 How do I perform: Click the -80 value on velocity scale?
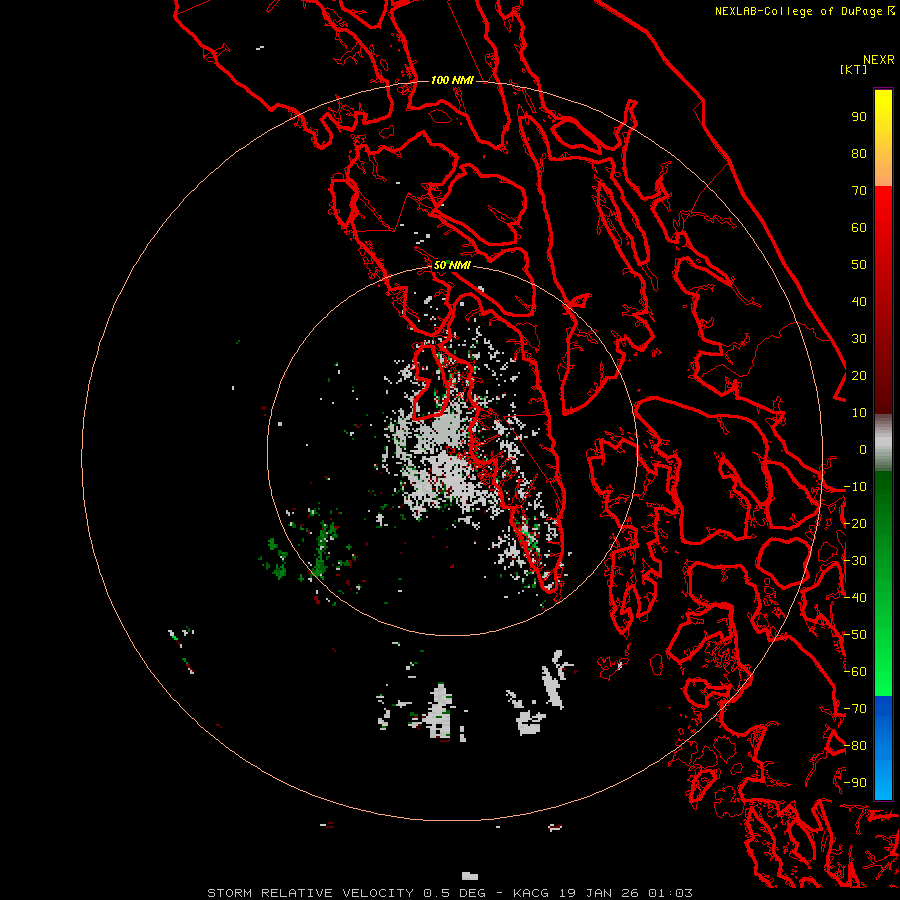pos(855,746)
